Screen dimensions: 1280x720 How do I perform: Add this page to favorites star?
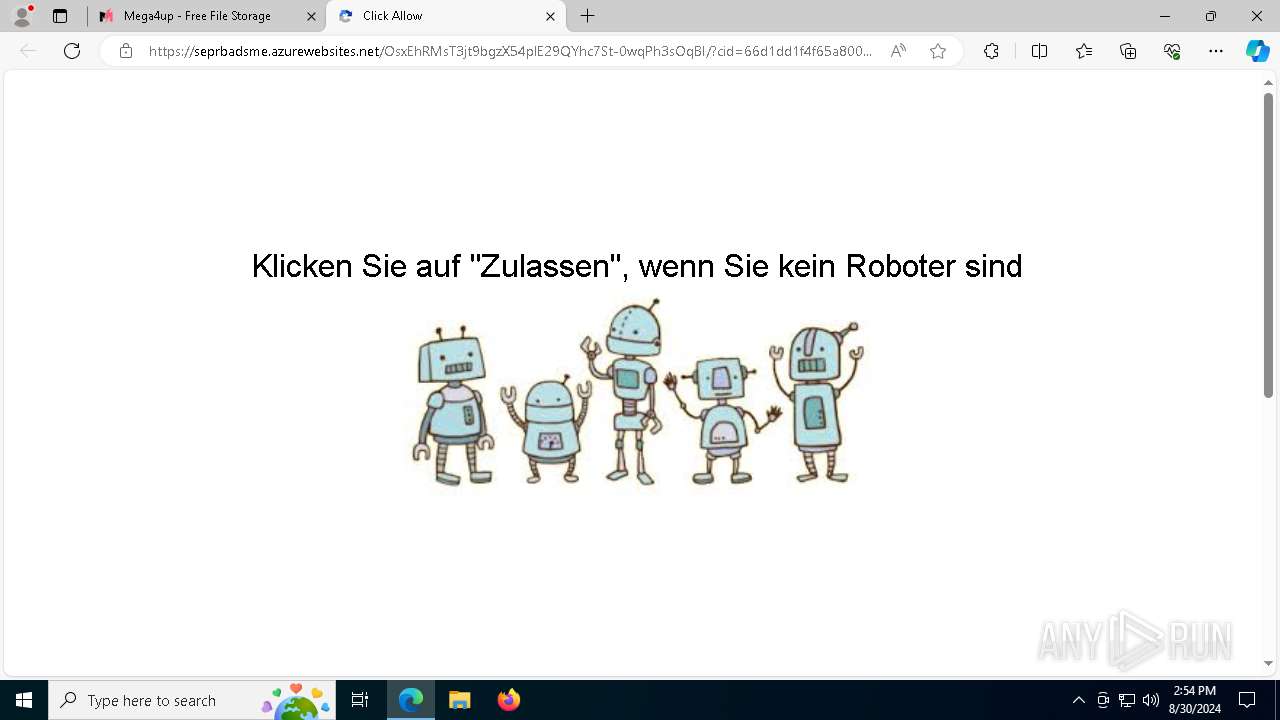point(938,51)
